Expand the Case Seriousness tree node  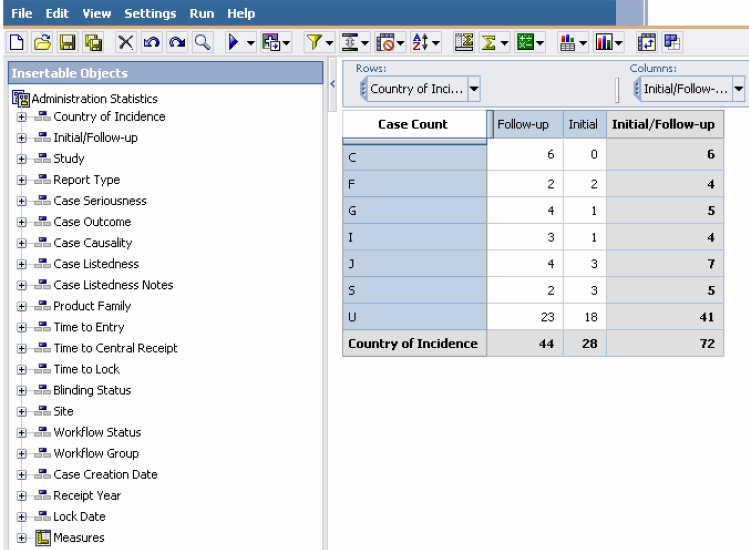[x=21, y=201]
